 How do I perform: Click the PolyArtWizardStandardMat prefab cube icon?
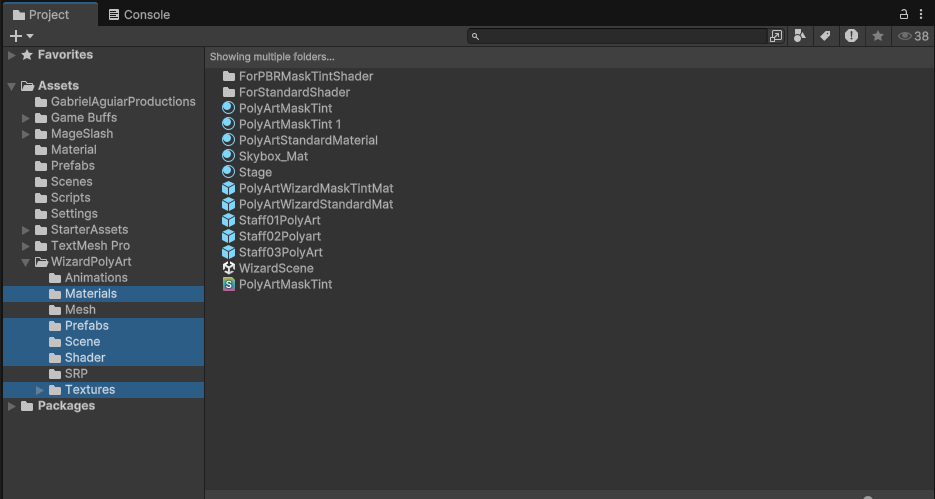228,204
